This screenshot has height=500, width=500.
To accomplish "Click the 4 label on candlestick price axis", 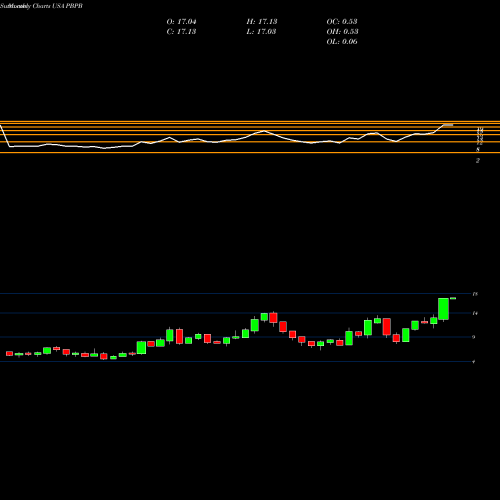I will point(474,362).
